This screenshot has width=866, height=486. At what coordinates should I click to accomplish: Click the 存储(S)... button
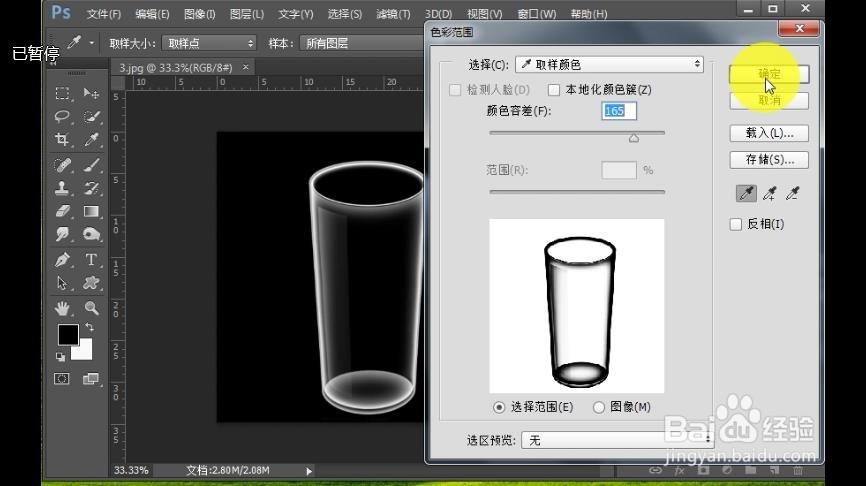click(x=769, y=160)
